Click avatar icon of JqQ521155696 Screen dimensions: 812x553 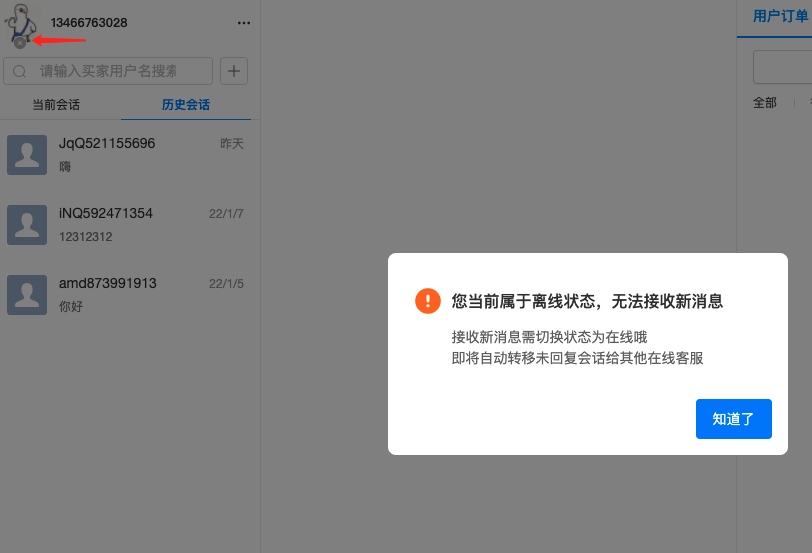[27, 155]
